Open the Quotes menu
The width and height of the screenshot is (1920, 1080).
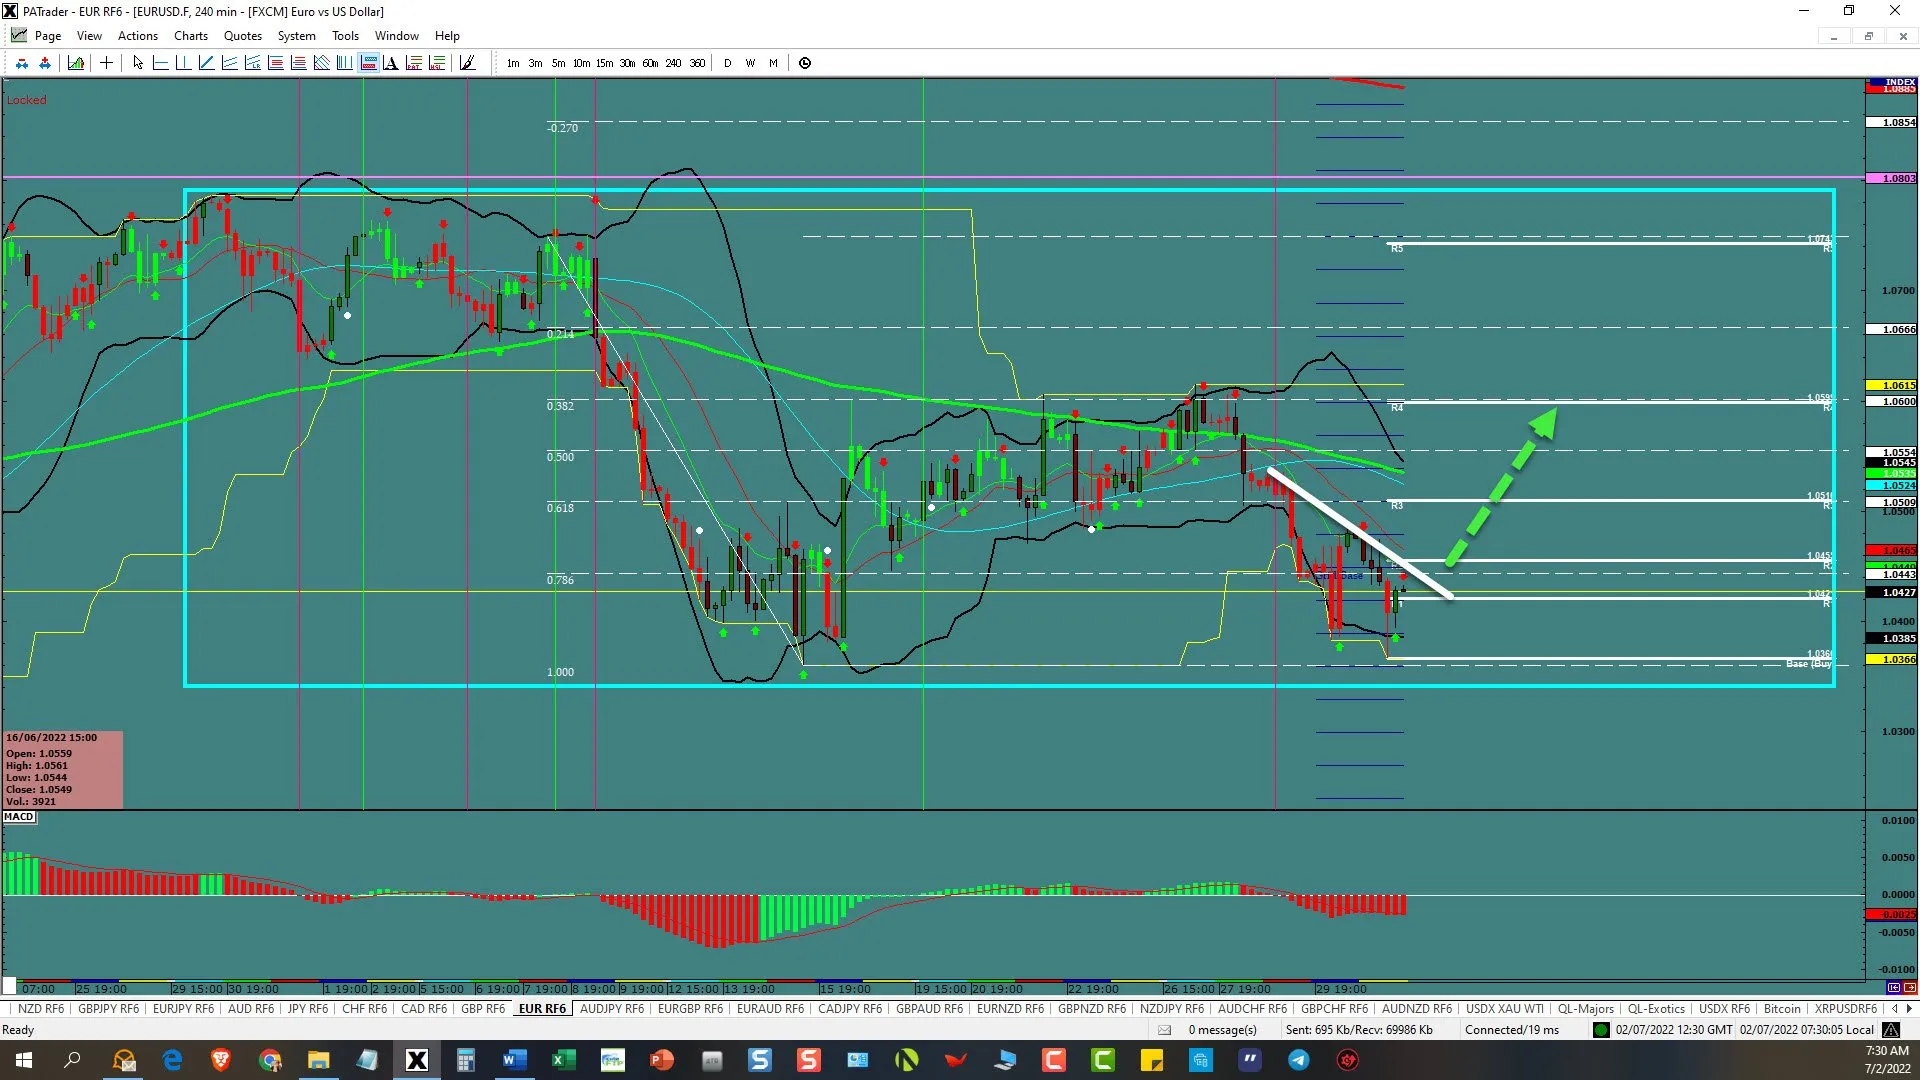point(242,36)
